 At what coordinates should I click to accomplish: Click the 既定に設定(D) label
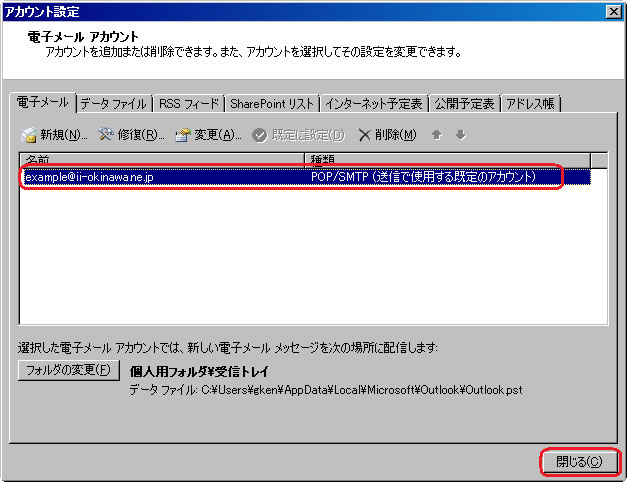click(308, 135)
